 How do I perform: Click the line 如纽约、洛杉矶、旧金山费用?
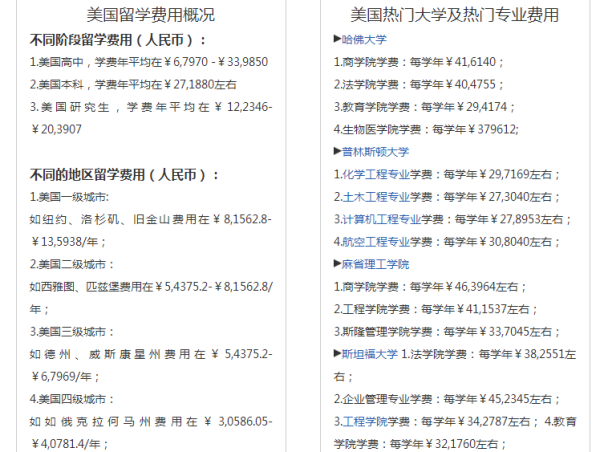(x=151, y=230)
